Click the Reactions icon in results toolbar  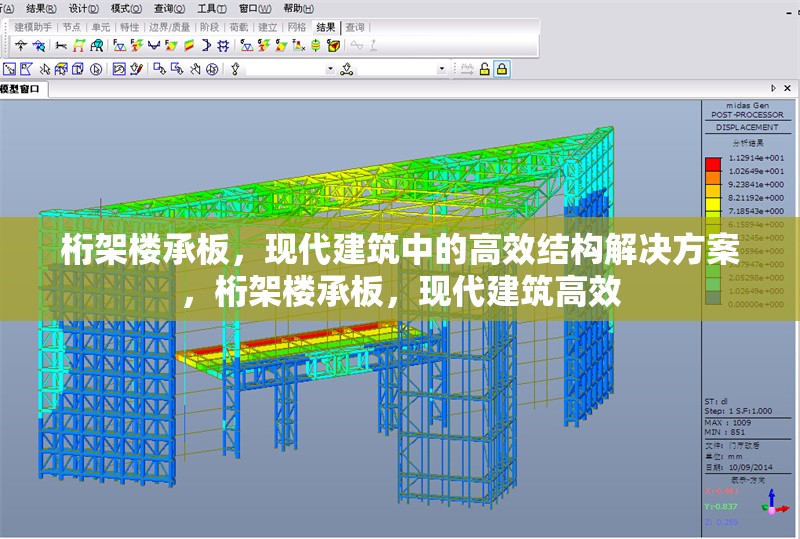20,46
